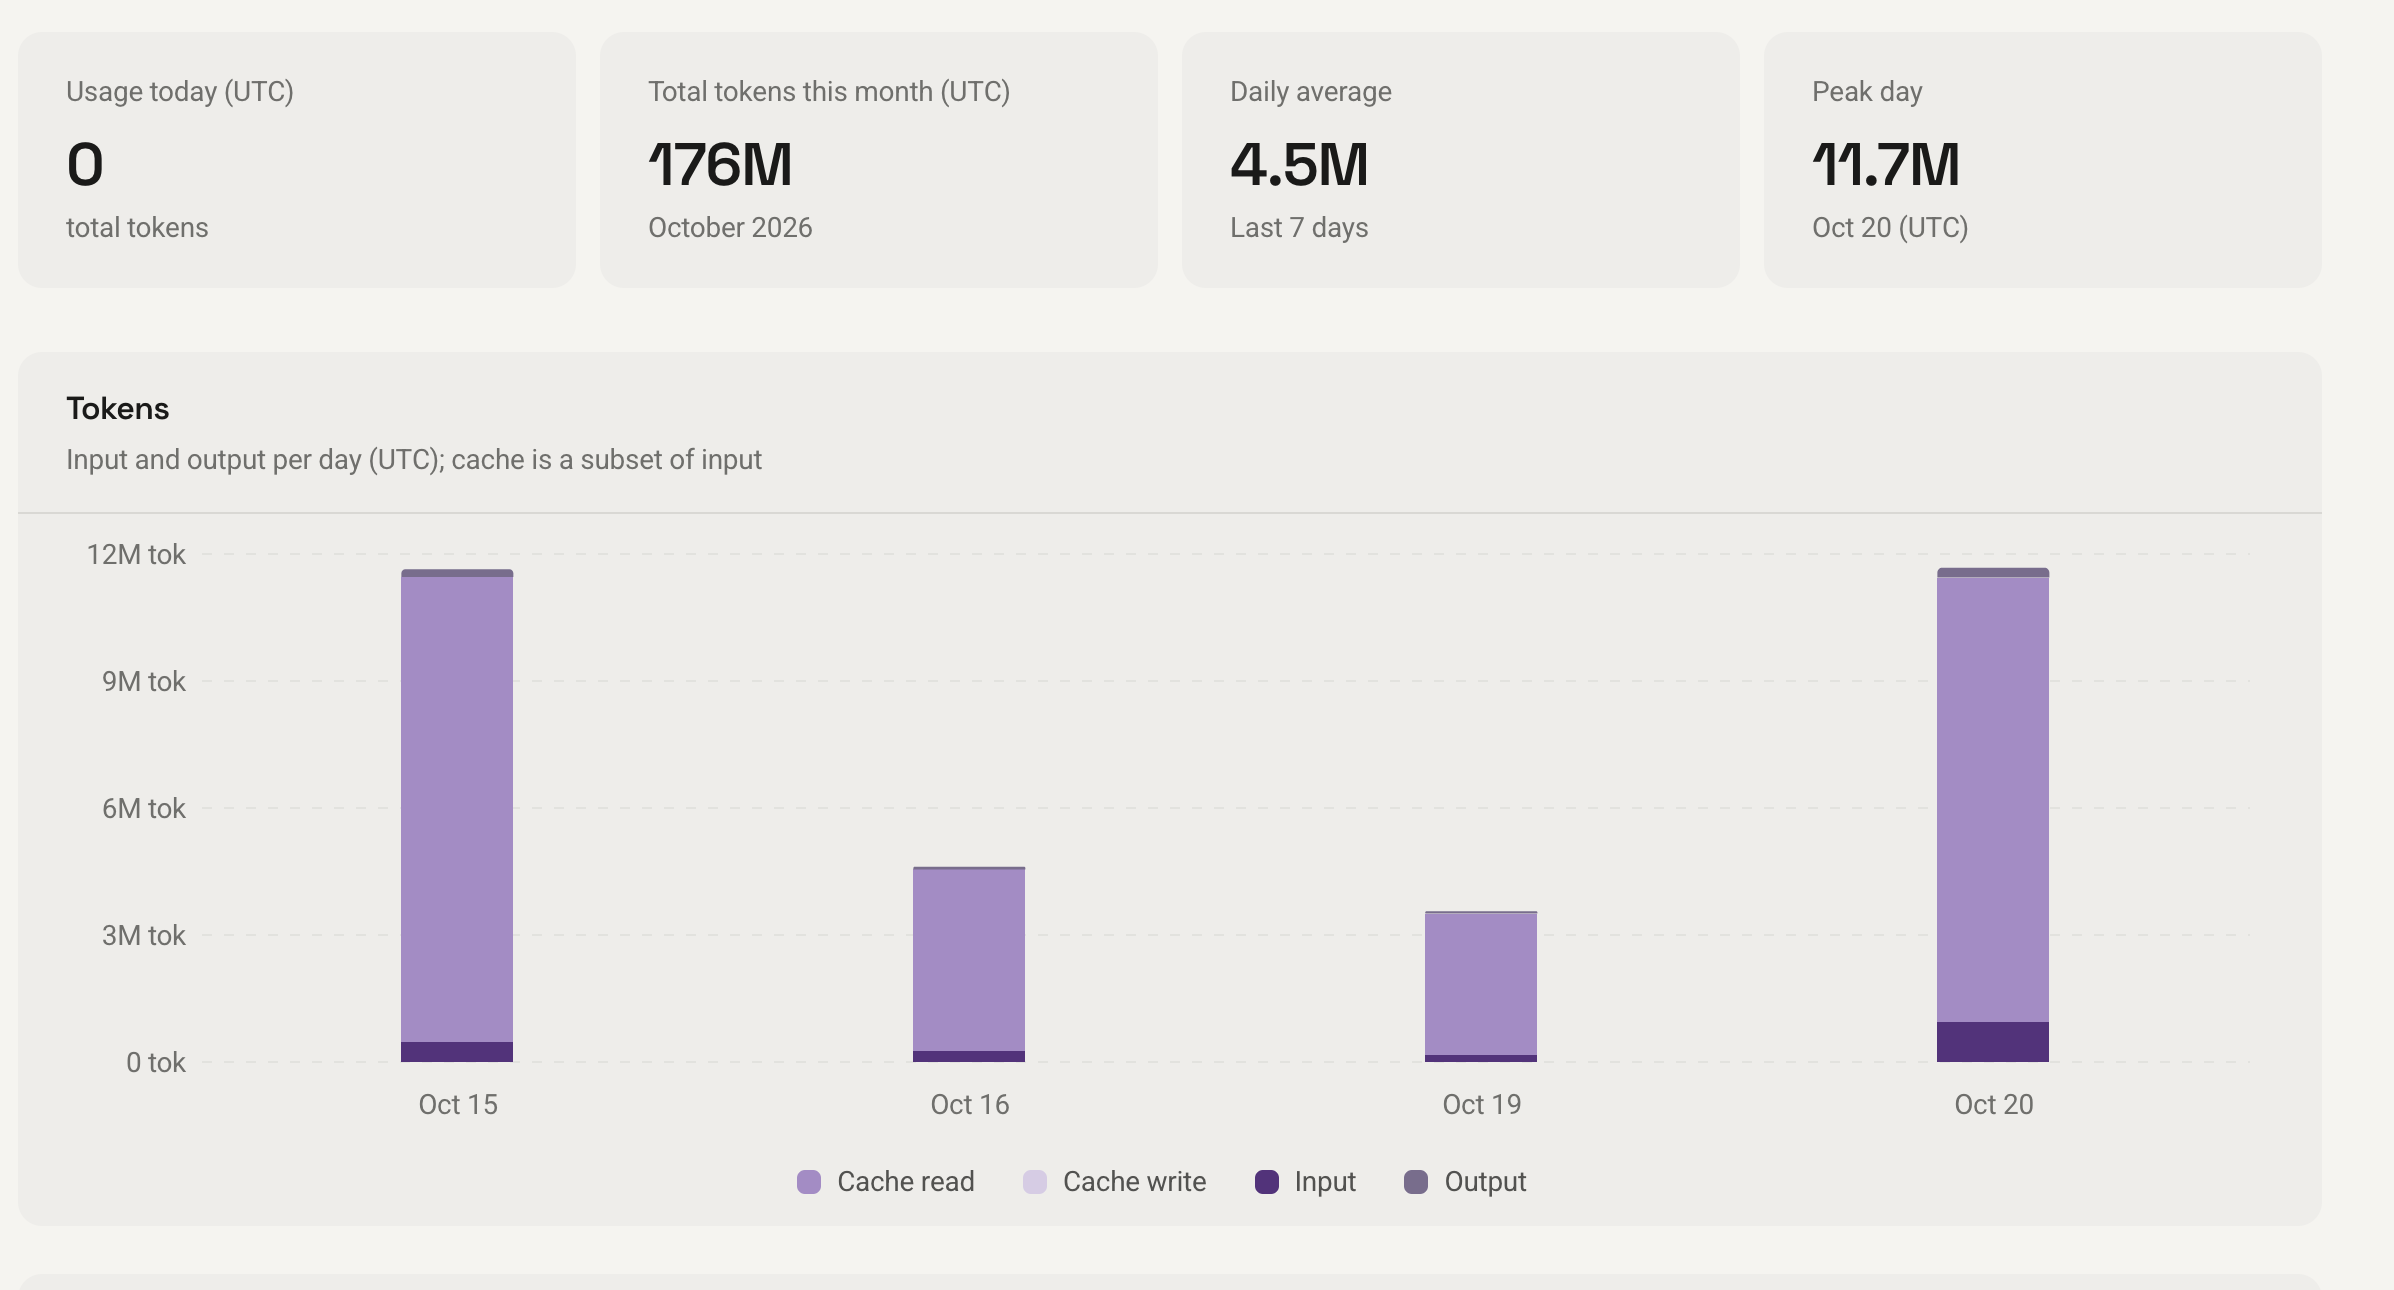The width and height of the screenshot is (2394, 1290).
Task: Click the Output legend color swatch
Action: pos(1416,1182)
